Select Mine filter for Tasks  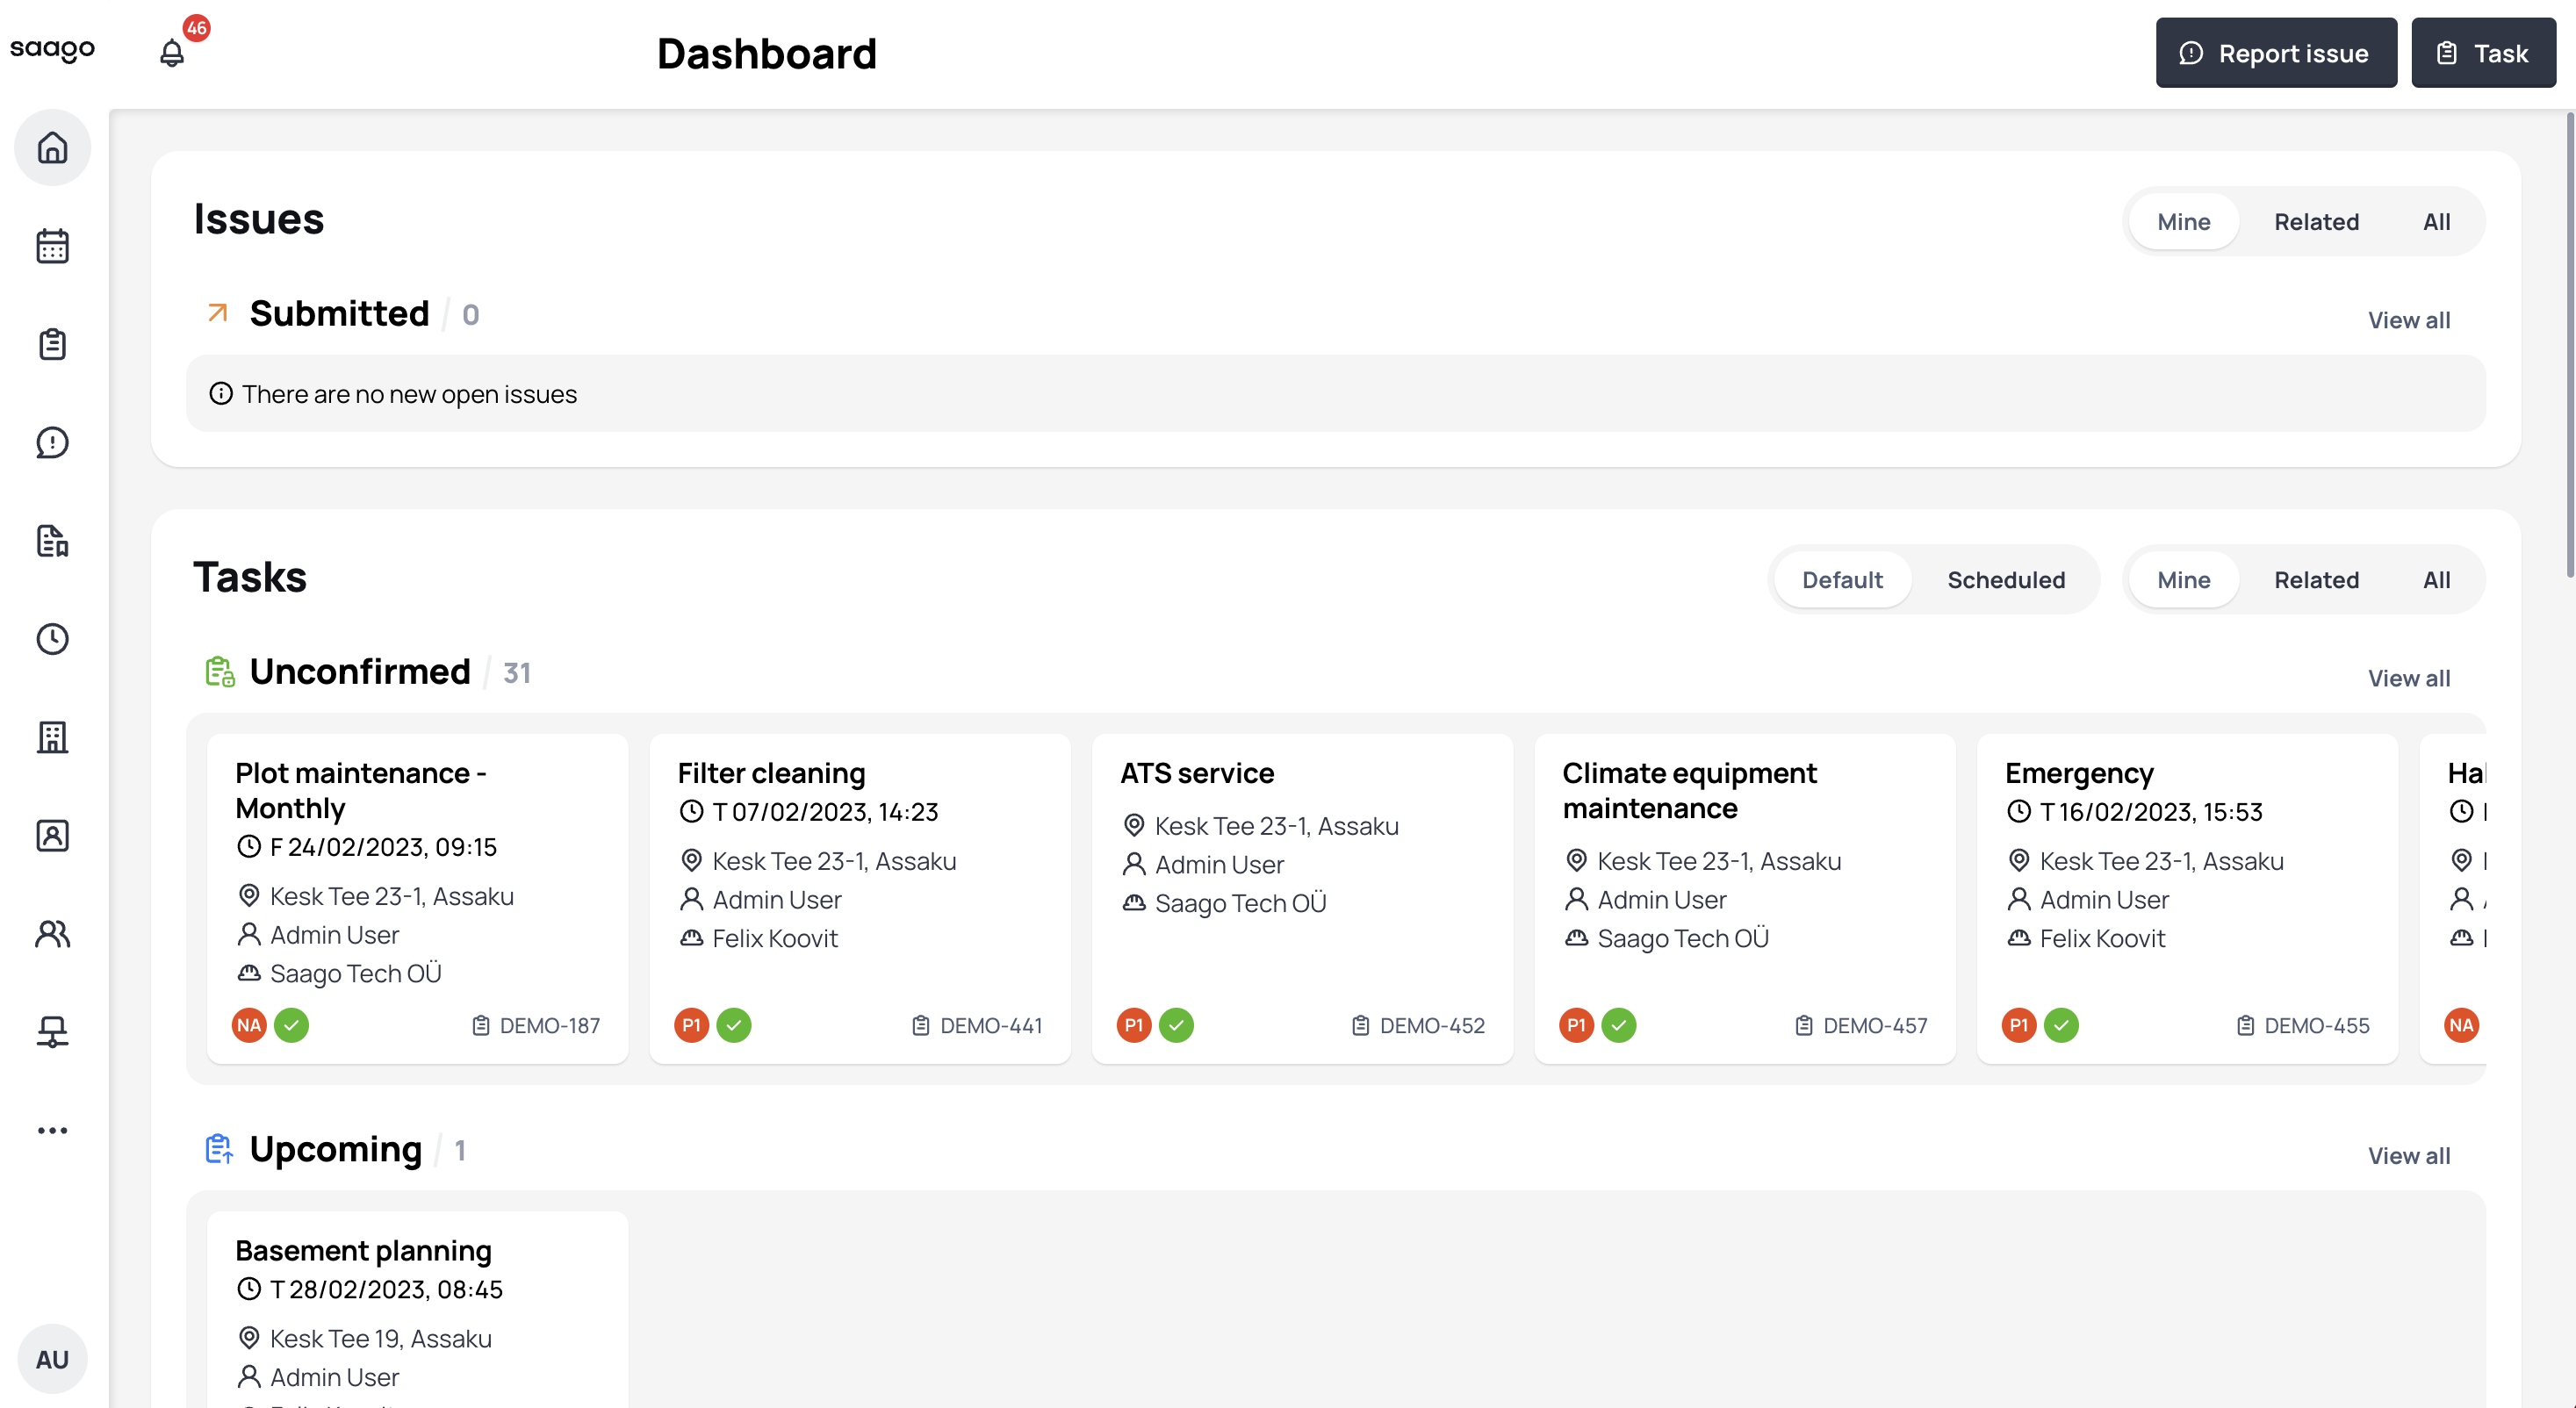click(x=2183, y=579)
